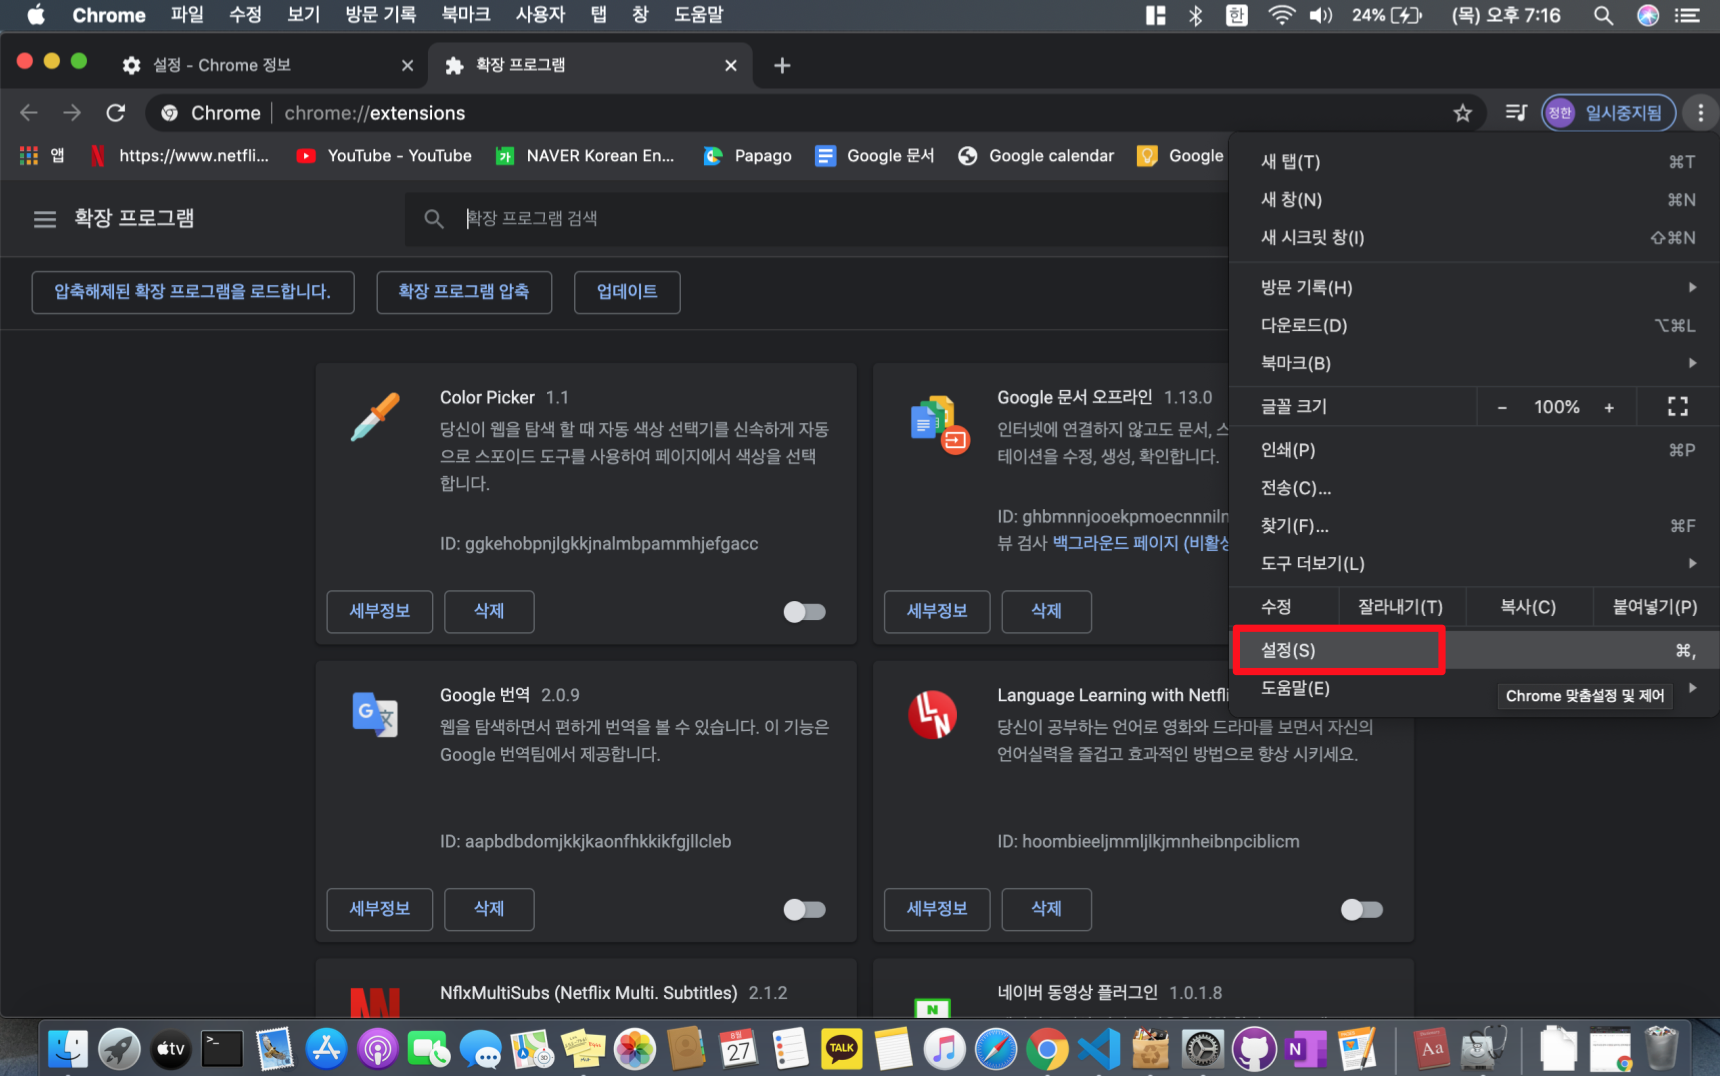Select 새 시크릿 창(I) menu item
The width and height of the screenshot is (1720, 1076).
(1474, 238)
